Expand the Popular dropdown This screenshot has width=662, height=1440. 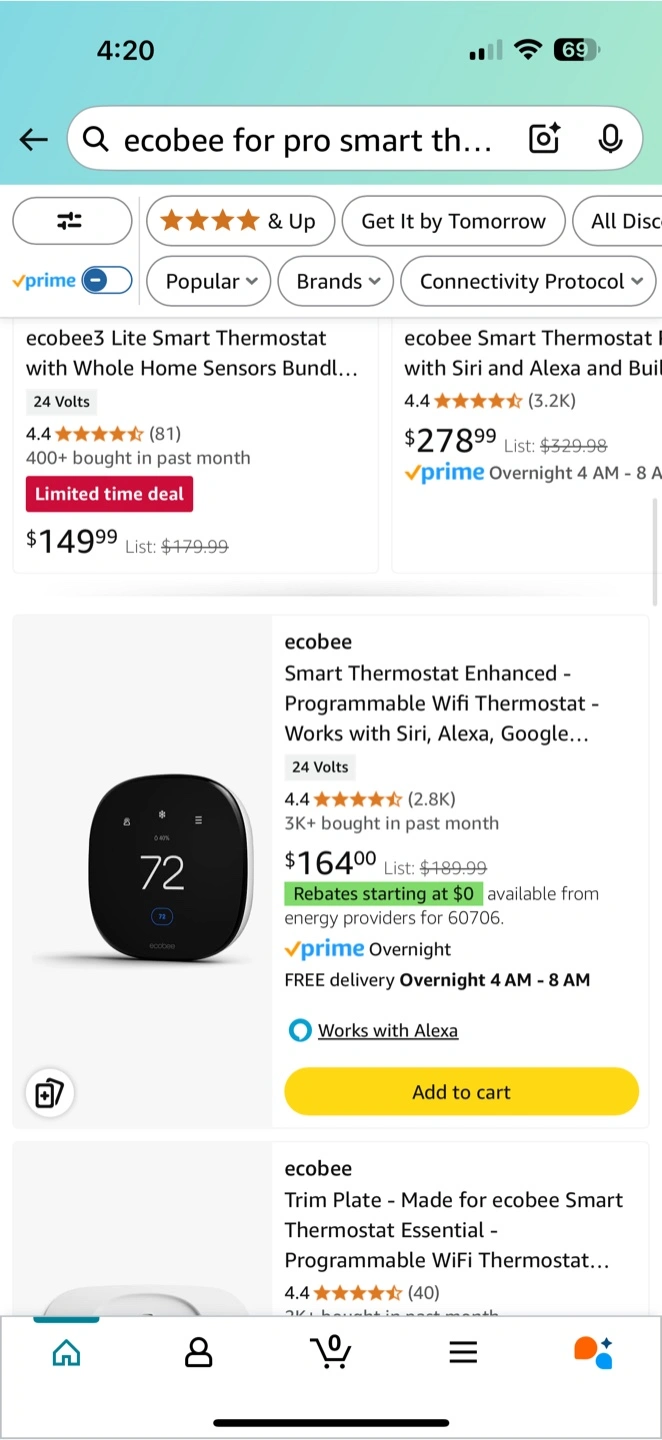(x=211, y=281)
